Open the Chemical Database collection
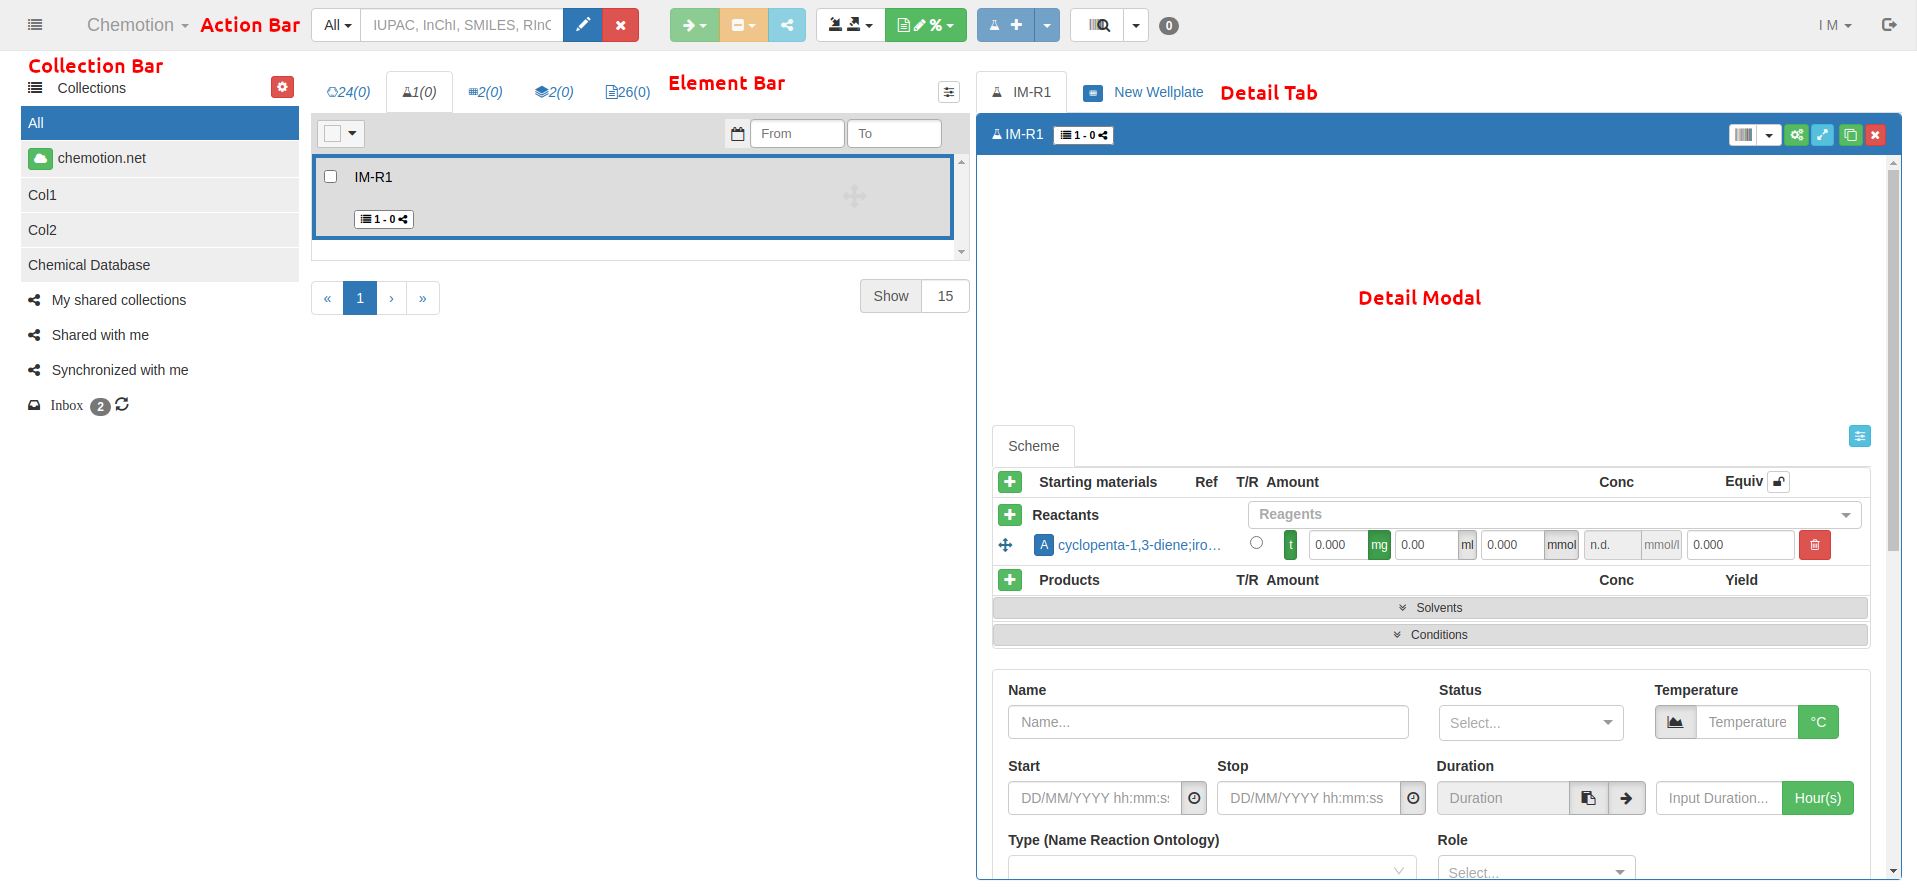Screen dimensions: 1917x895 [89, 265]
